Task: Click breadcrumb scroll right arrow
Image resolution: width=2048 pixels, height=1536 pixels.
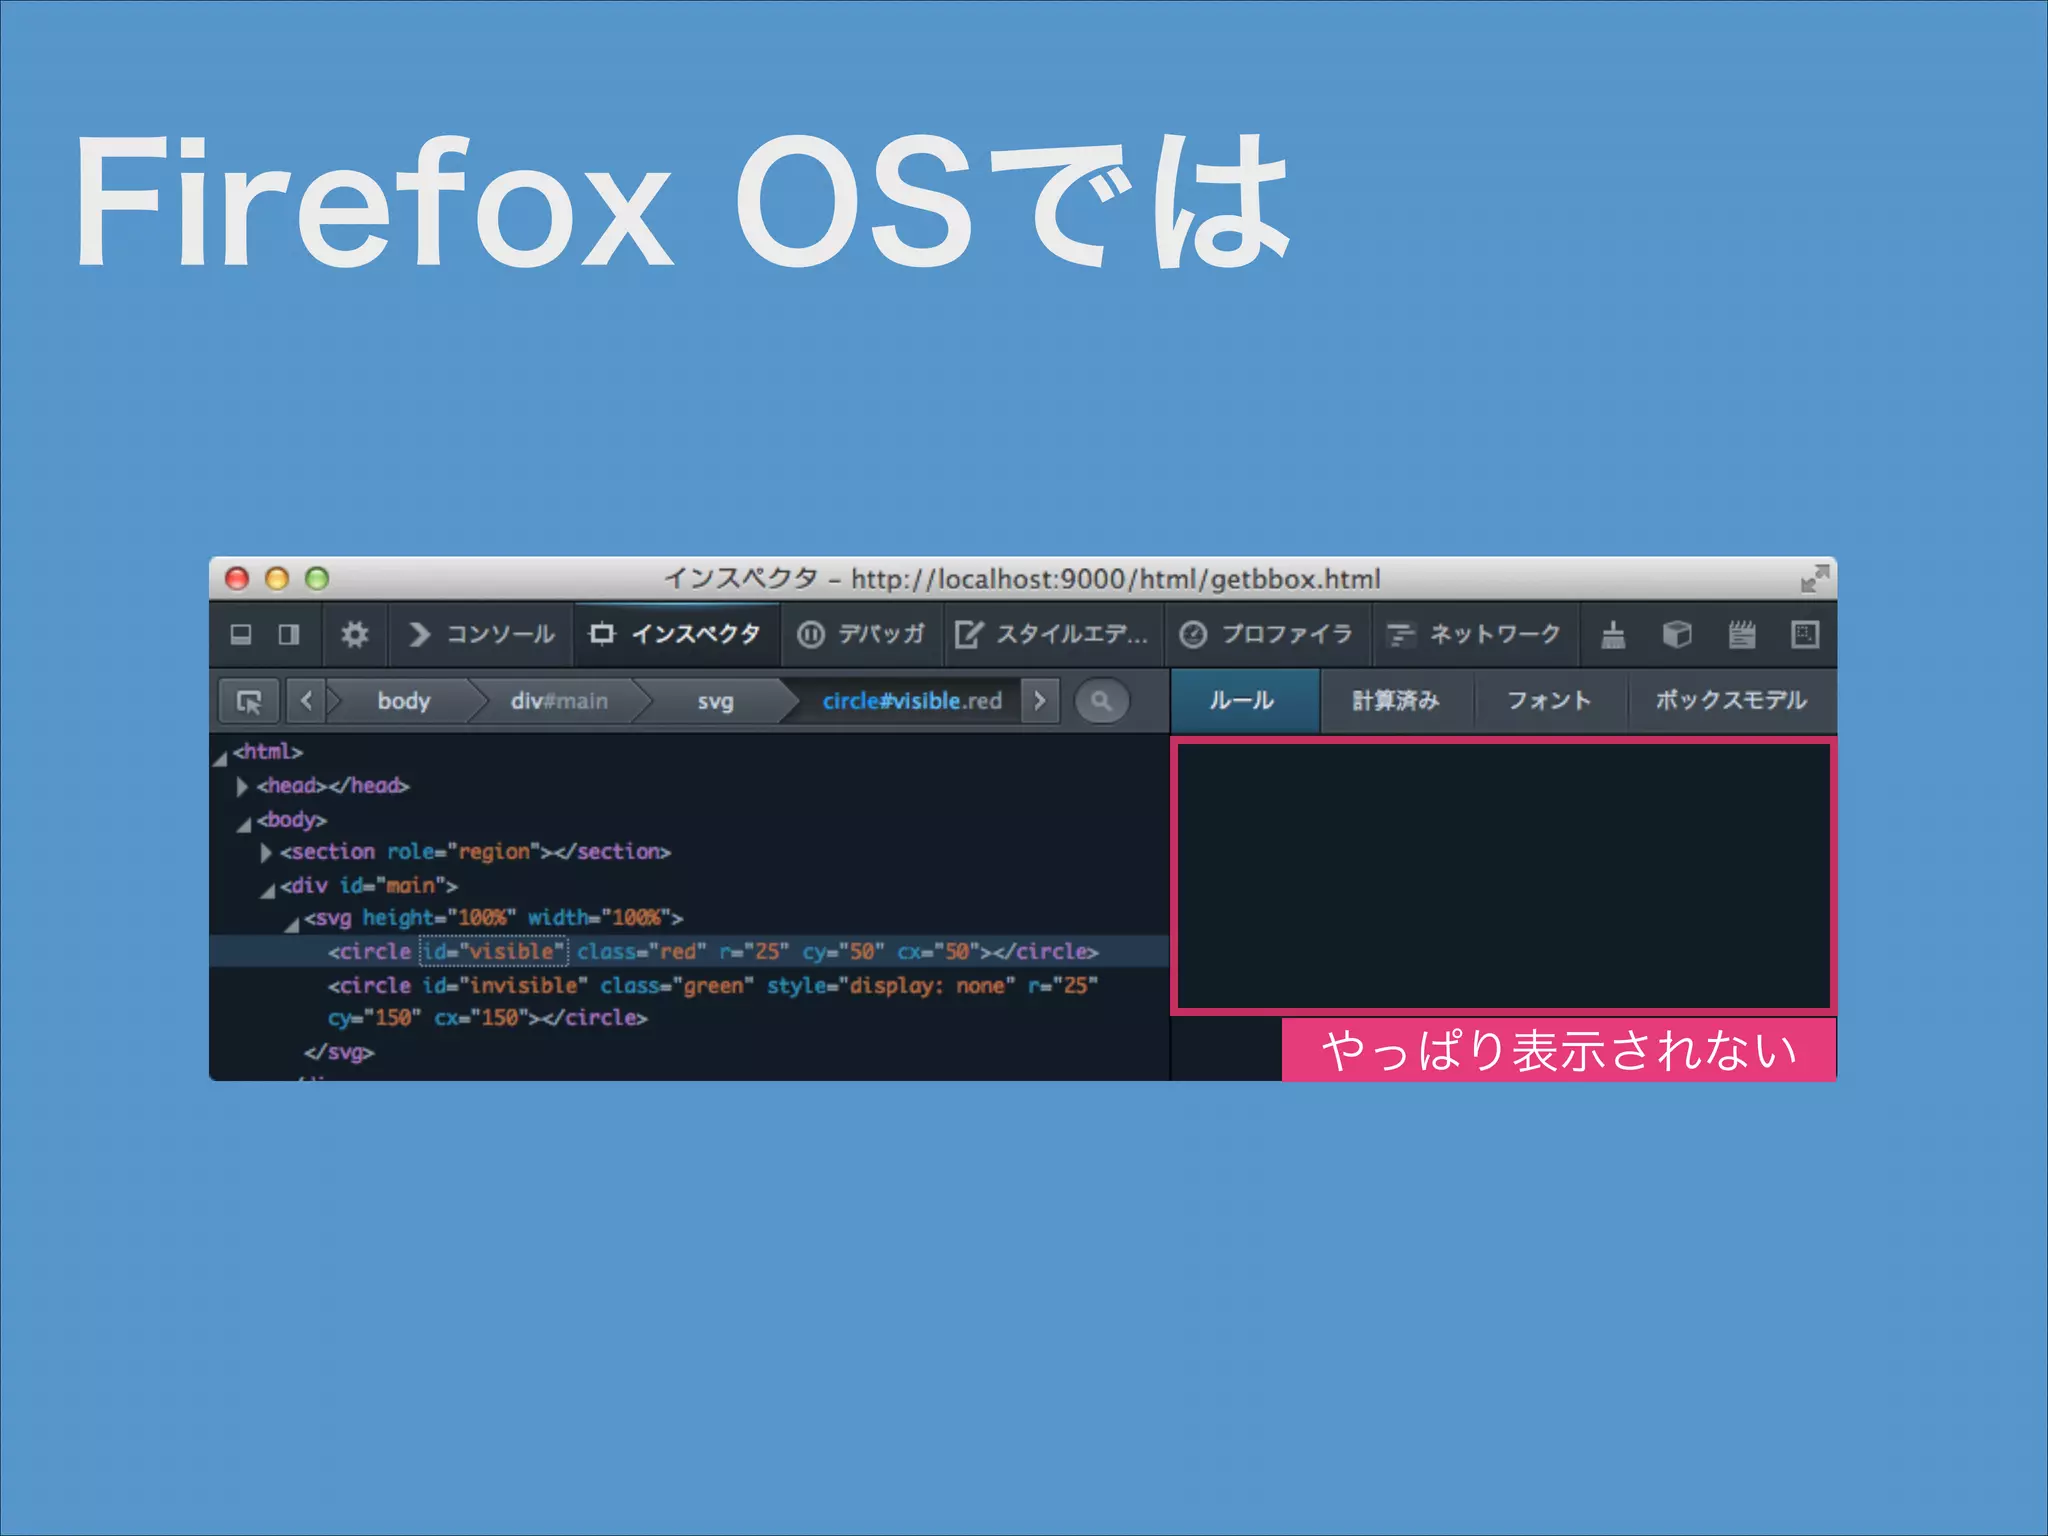Action: (x=1040, y=701)
